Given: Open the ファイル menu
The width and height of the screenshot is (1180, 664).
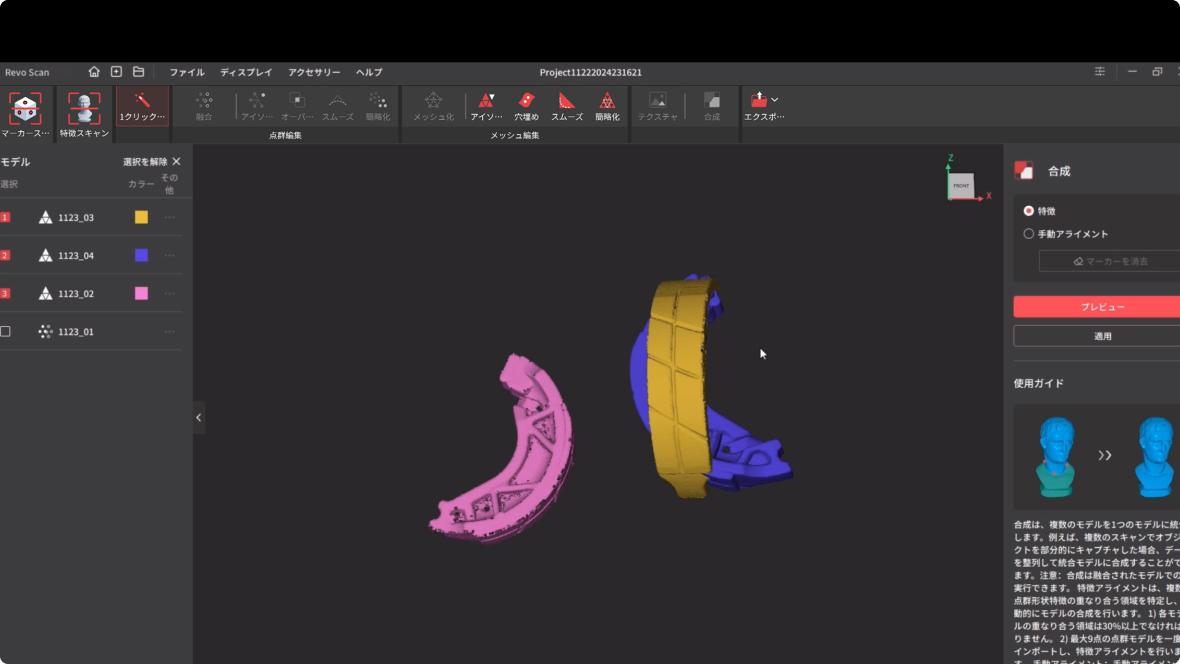Looking at the screenshot, I should 186,72.
